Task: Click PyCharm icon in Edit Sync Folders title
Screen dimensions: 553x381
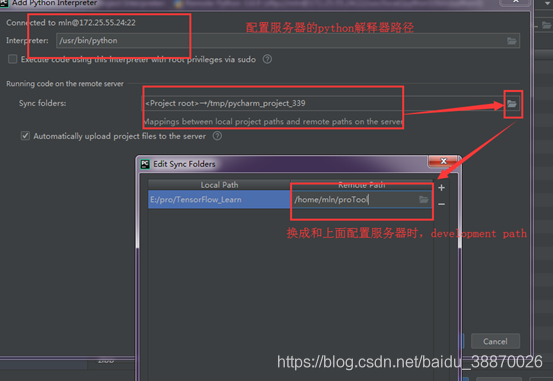Action: pos(145,164)
